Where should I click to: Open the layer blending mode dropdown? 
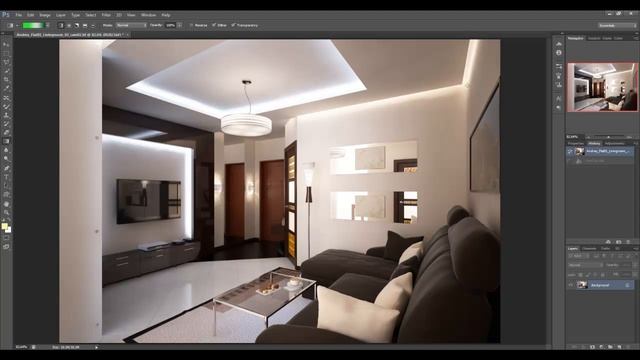(x=585, y=265)
